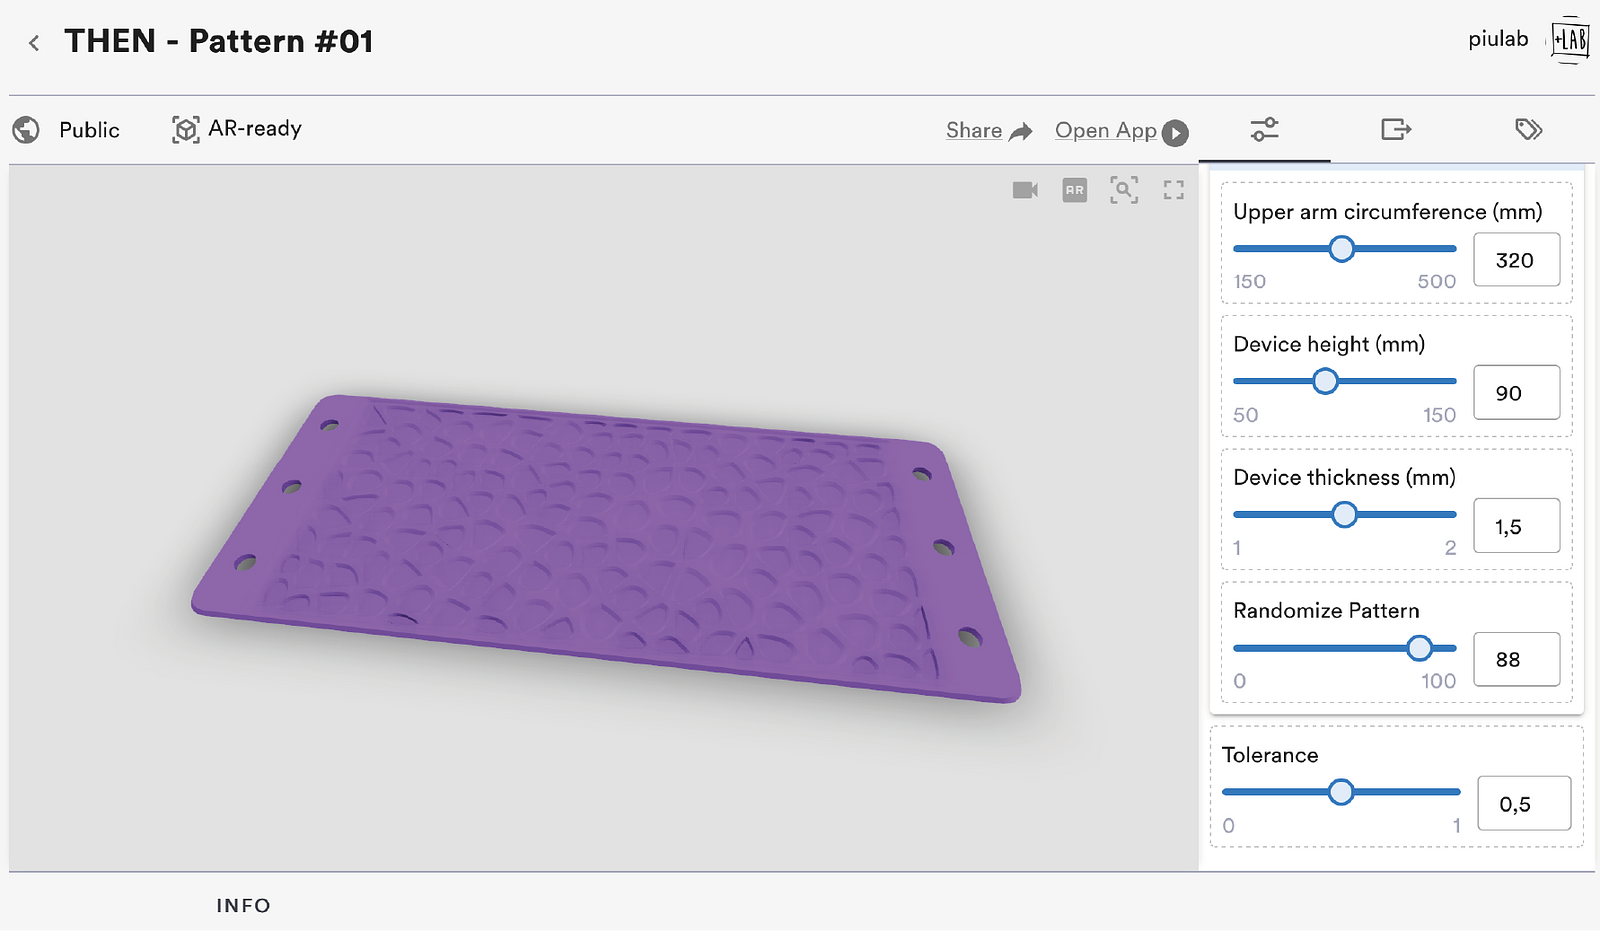Enter fullscreen mode in the 3D viewer

(1173, 190)
